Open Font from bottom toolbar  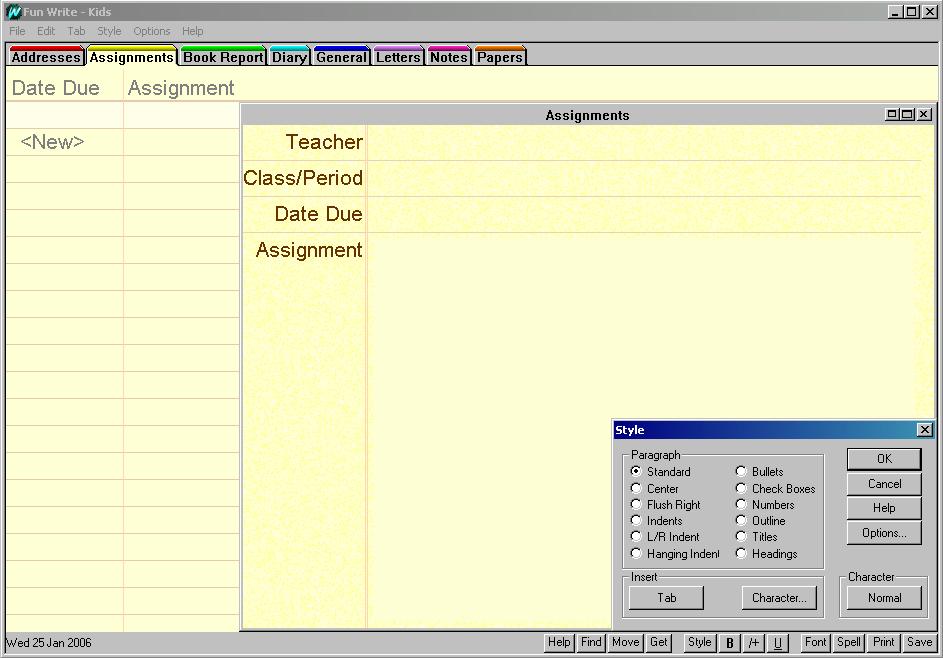816,642
